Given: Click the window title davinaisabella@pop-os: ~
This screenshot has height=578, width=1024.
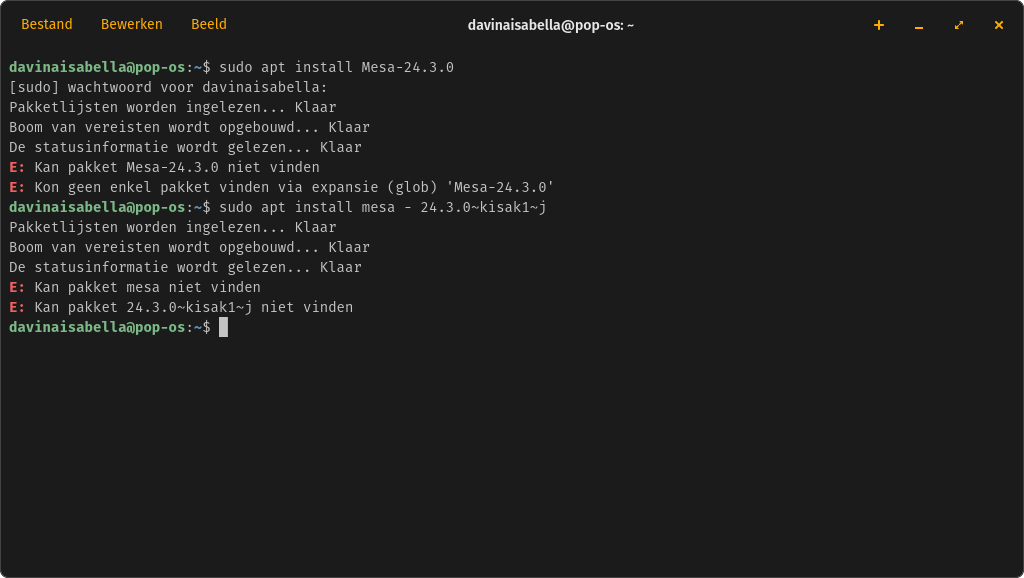Looking at the screenshot, I should point(551,25).
